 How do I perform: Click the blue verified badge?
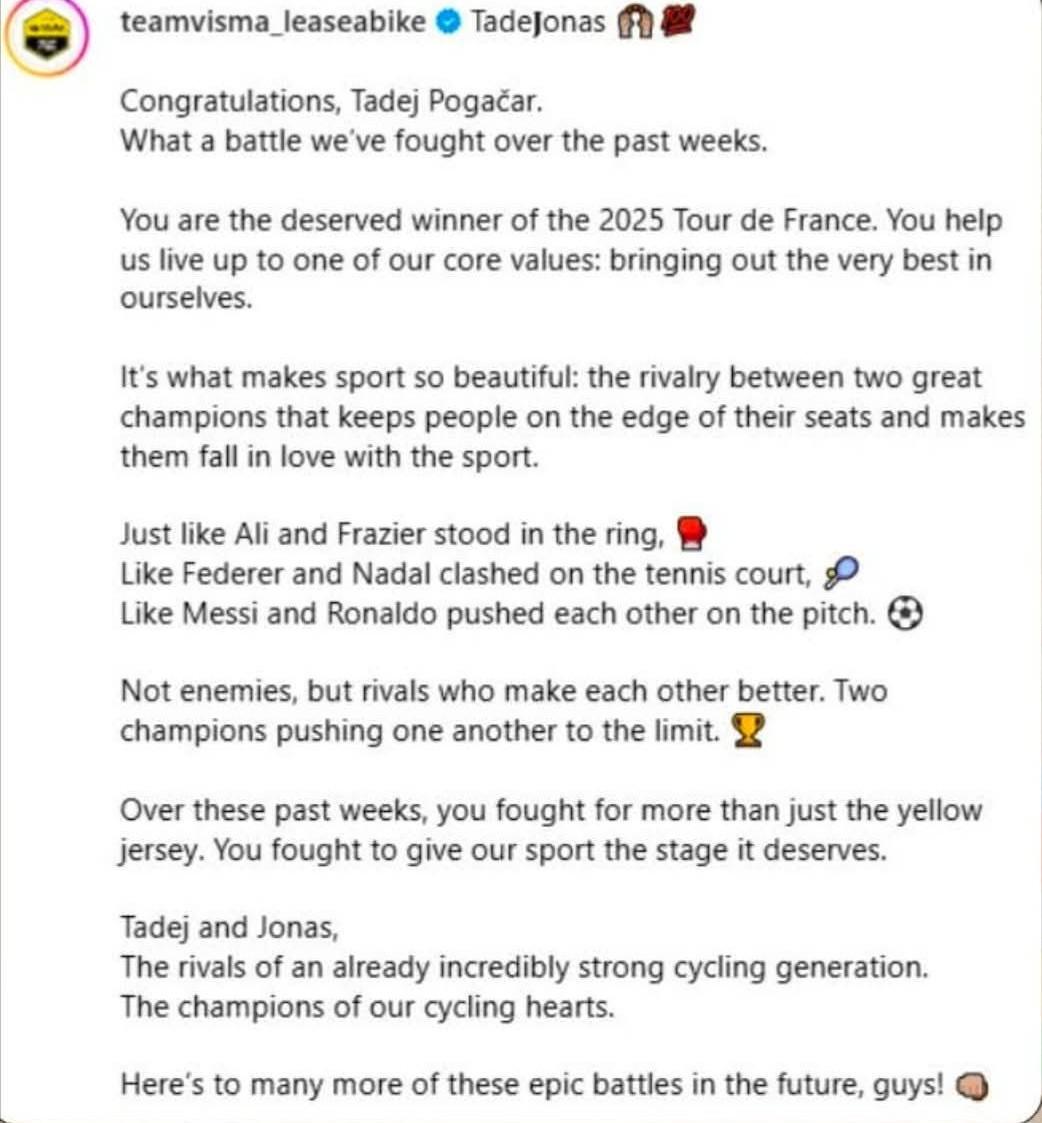click(x=449, y=23)
